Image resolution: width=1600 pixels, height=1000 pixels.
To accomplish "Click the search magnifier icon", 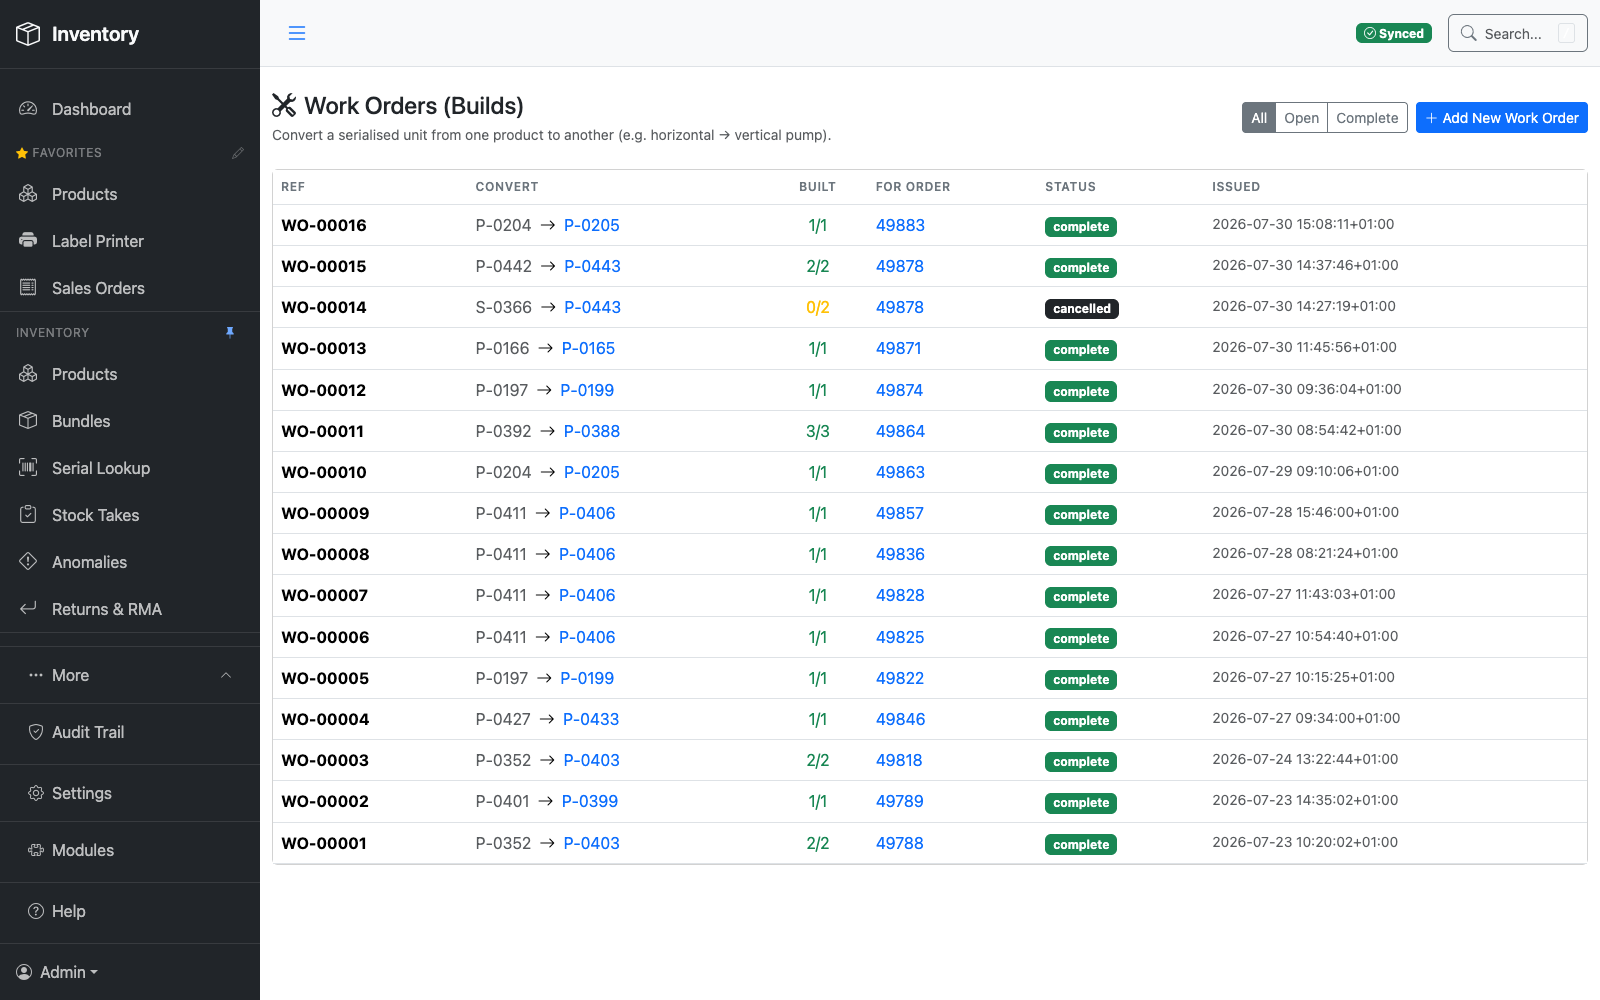I will pyautogui.click(x=1468, y=33).
